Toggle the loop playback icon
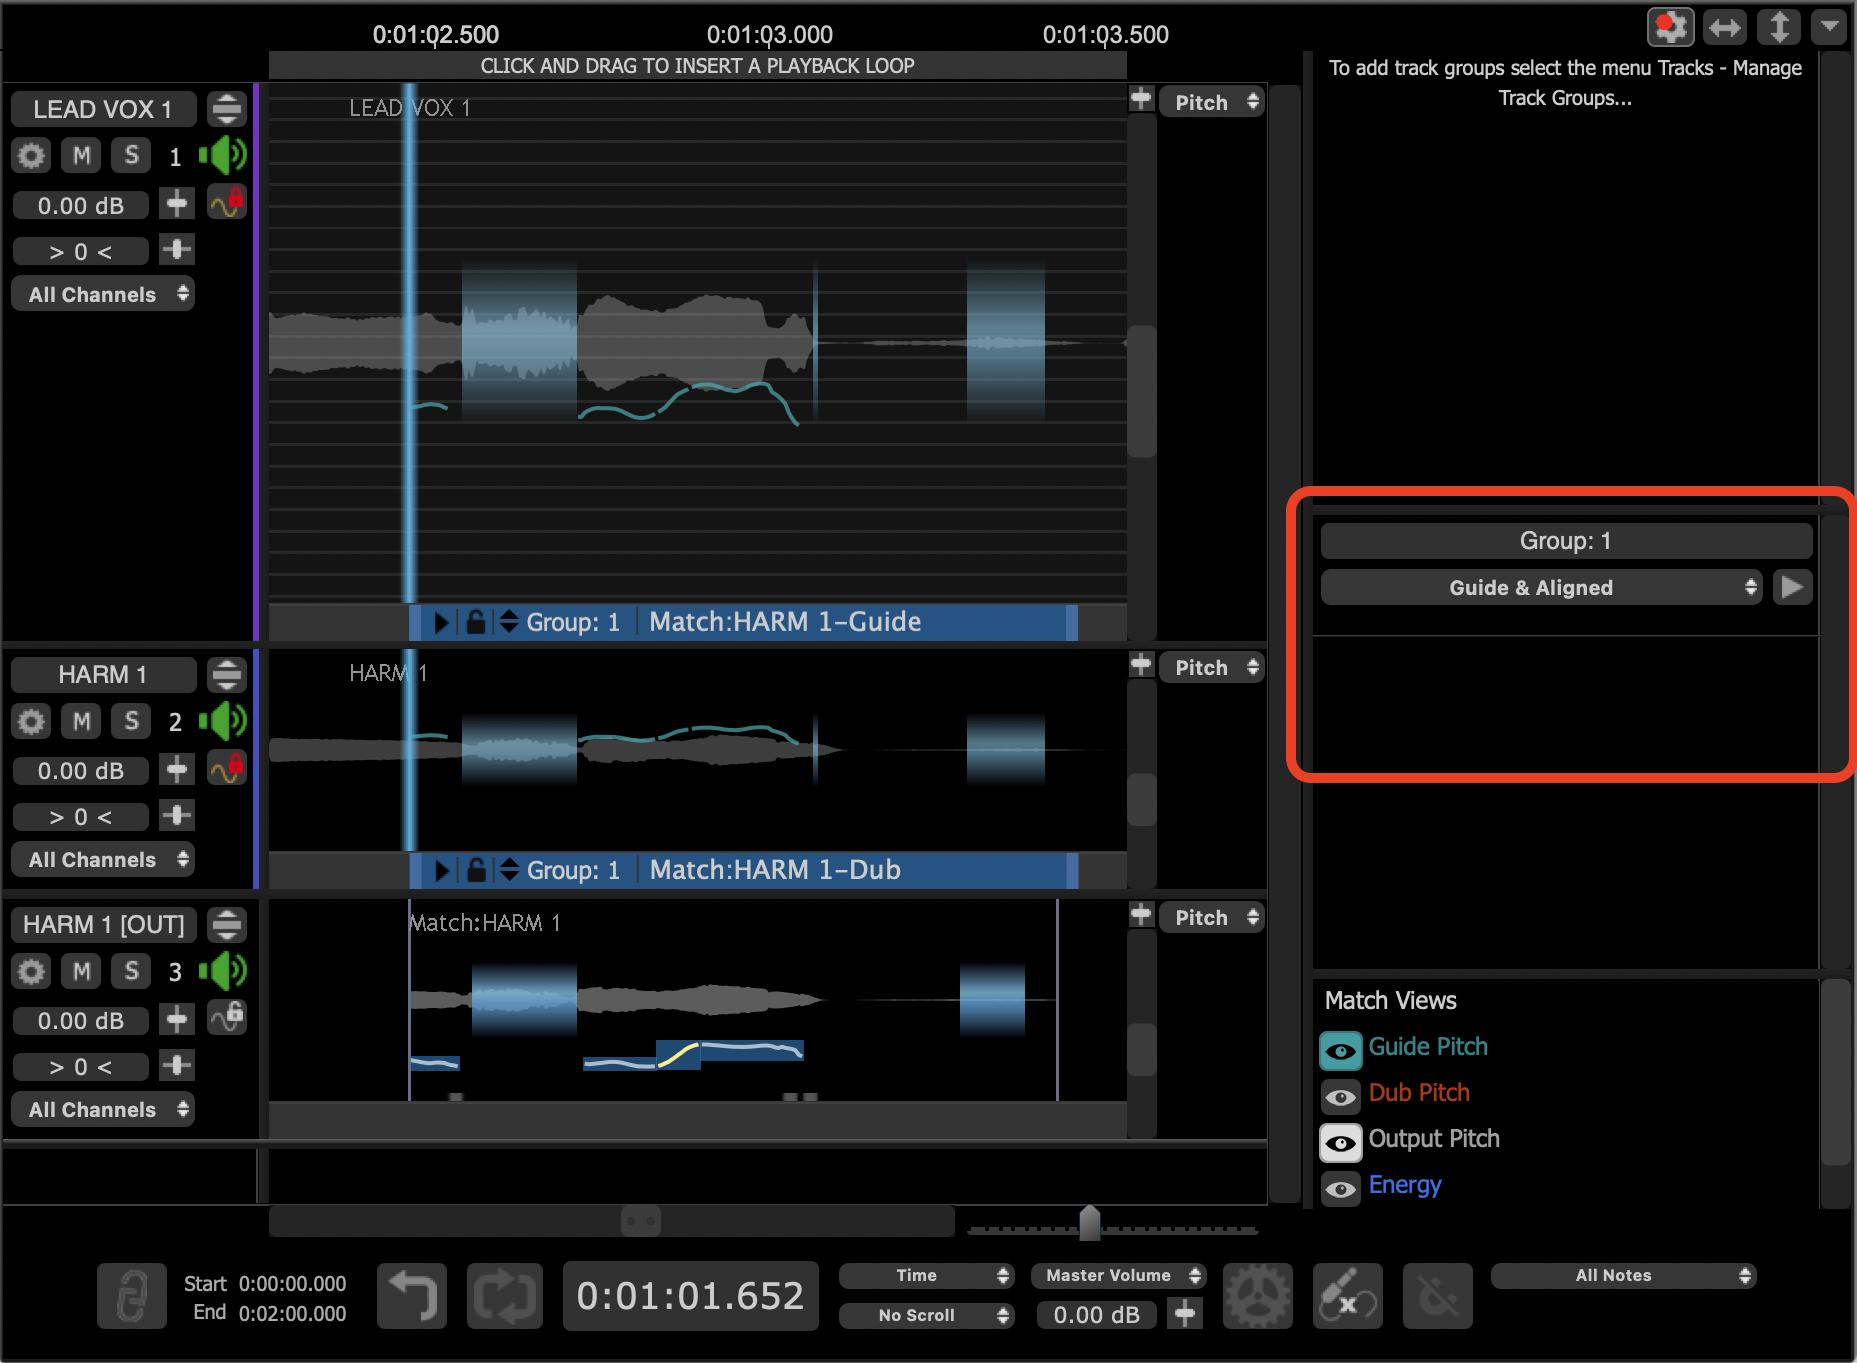Screen dimensions: 1857x1363 504,1295
